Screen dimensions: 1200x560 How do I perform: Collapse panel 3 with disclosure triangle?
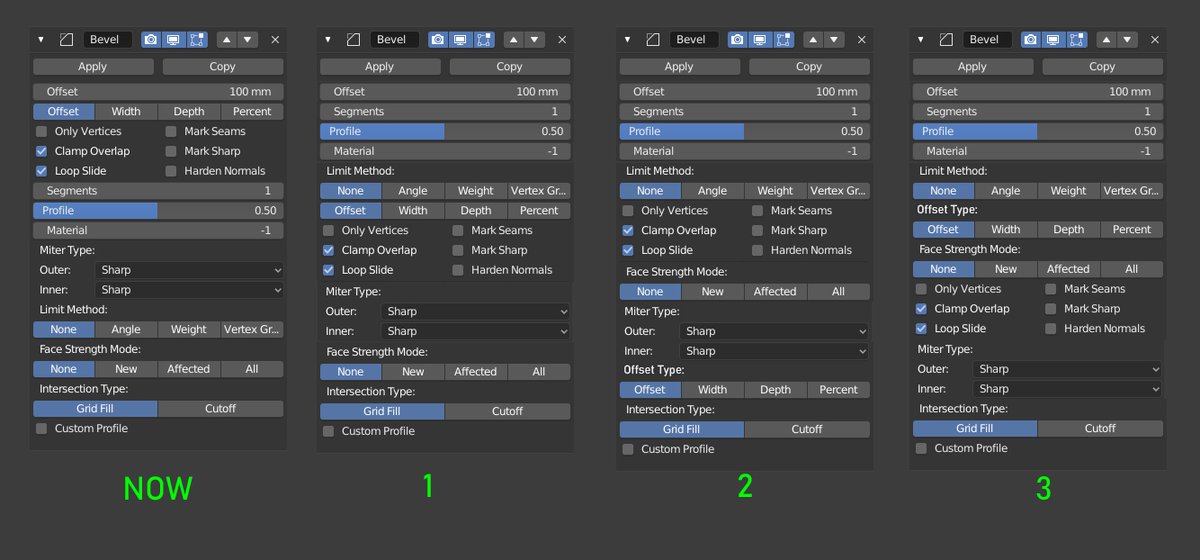tap(920, 40)
